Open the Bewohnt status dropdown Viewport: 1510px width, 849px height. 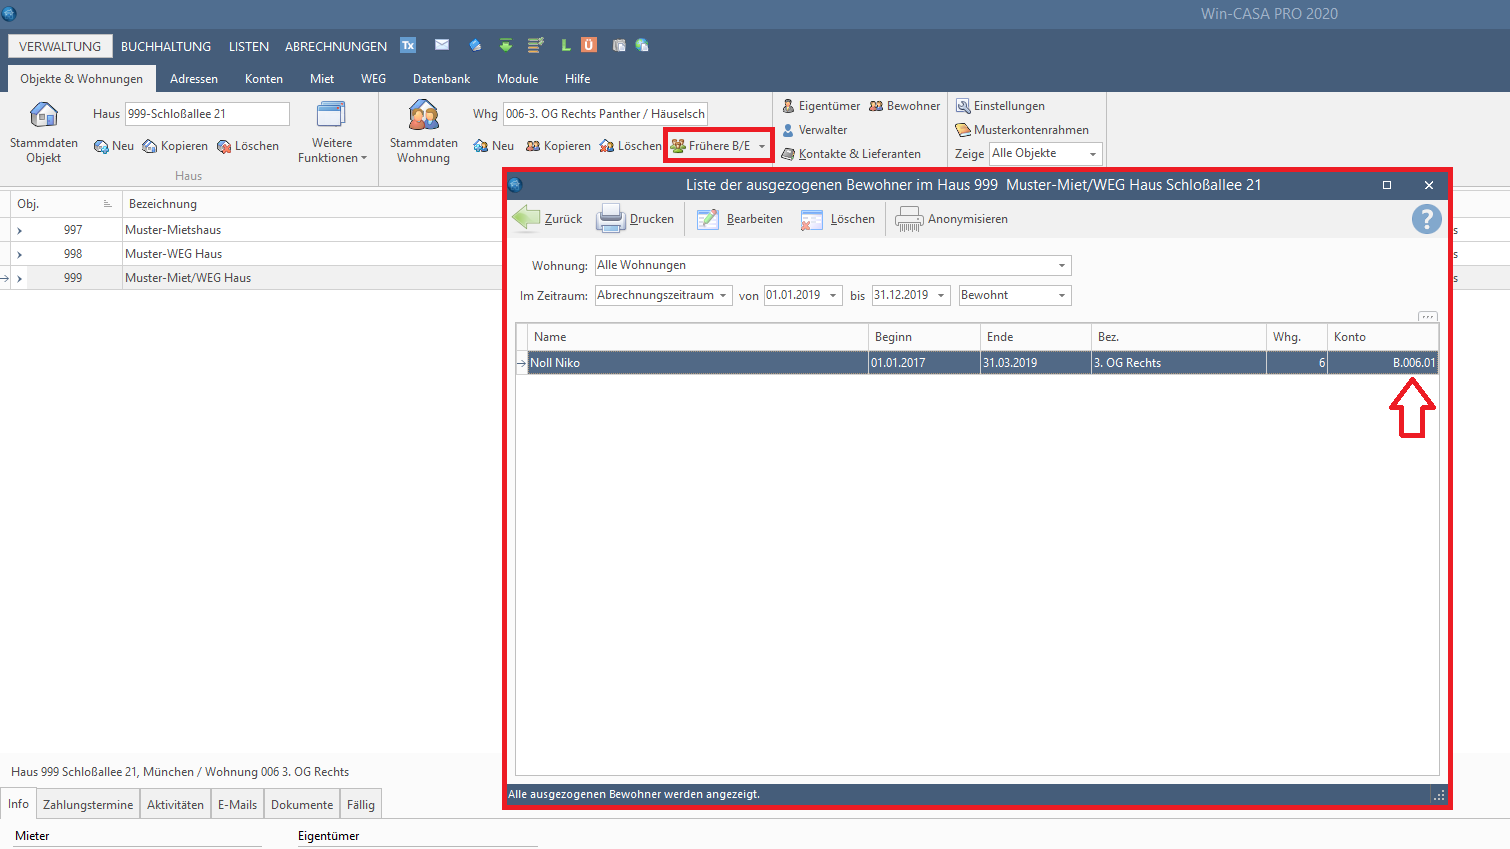click(1062, 296)
